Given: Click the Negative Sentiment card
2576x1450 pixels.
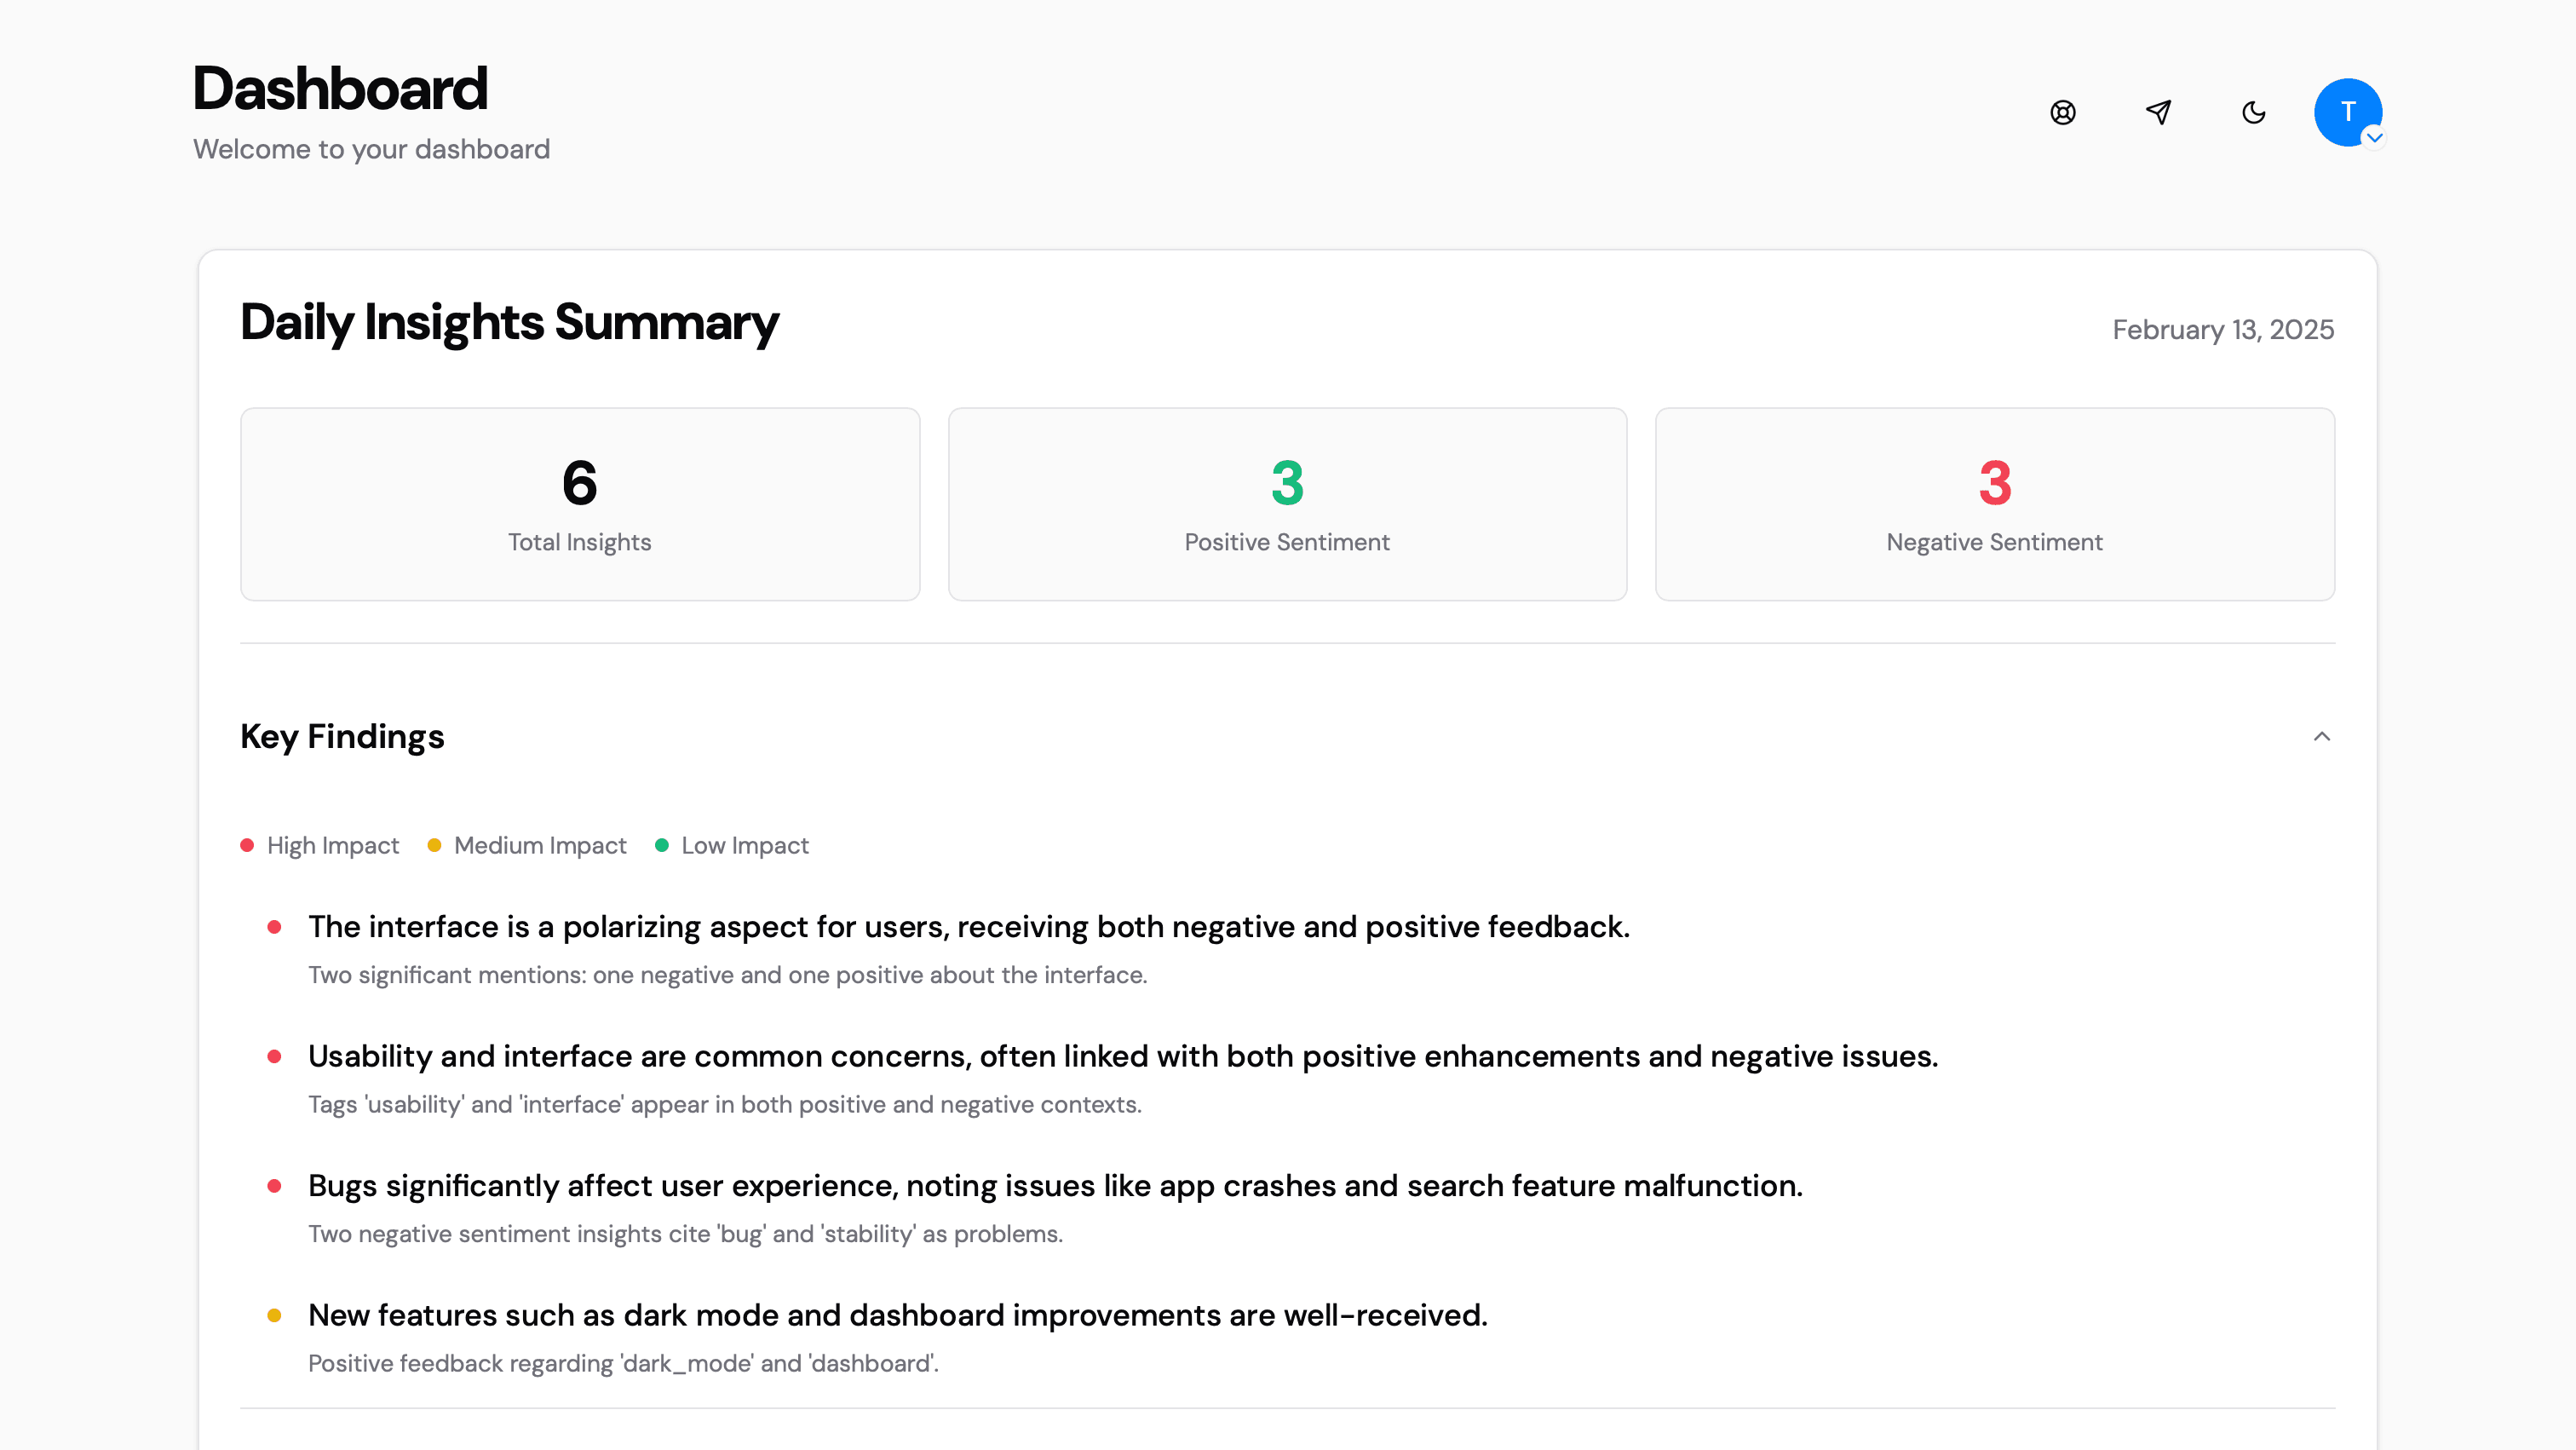Looking at the screenshot, I should pos(1994,504).
